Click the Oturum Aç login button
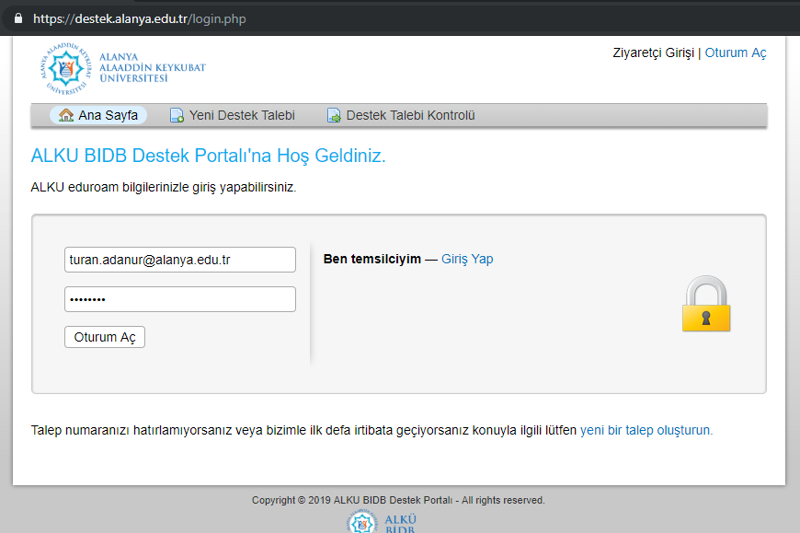 pos(105,337)
